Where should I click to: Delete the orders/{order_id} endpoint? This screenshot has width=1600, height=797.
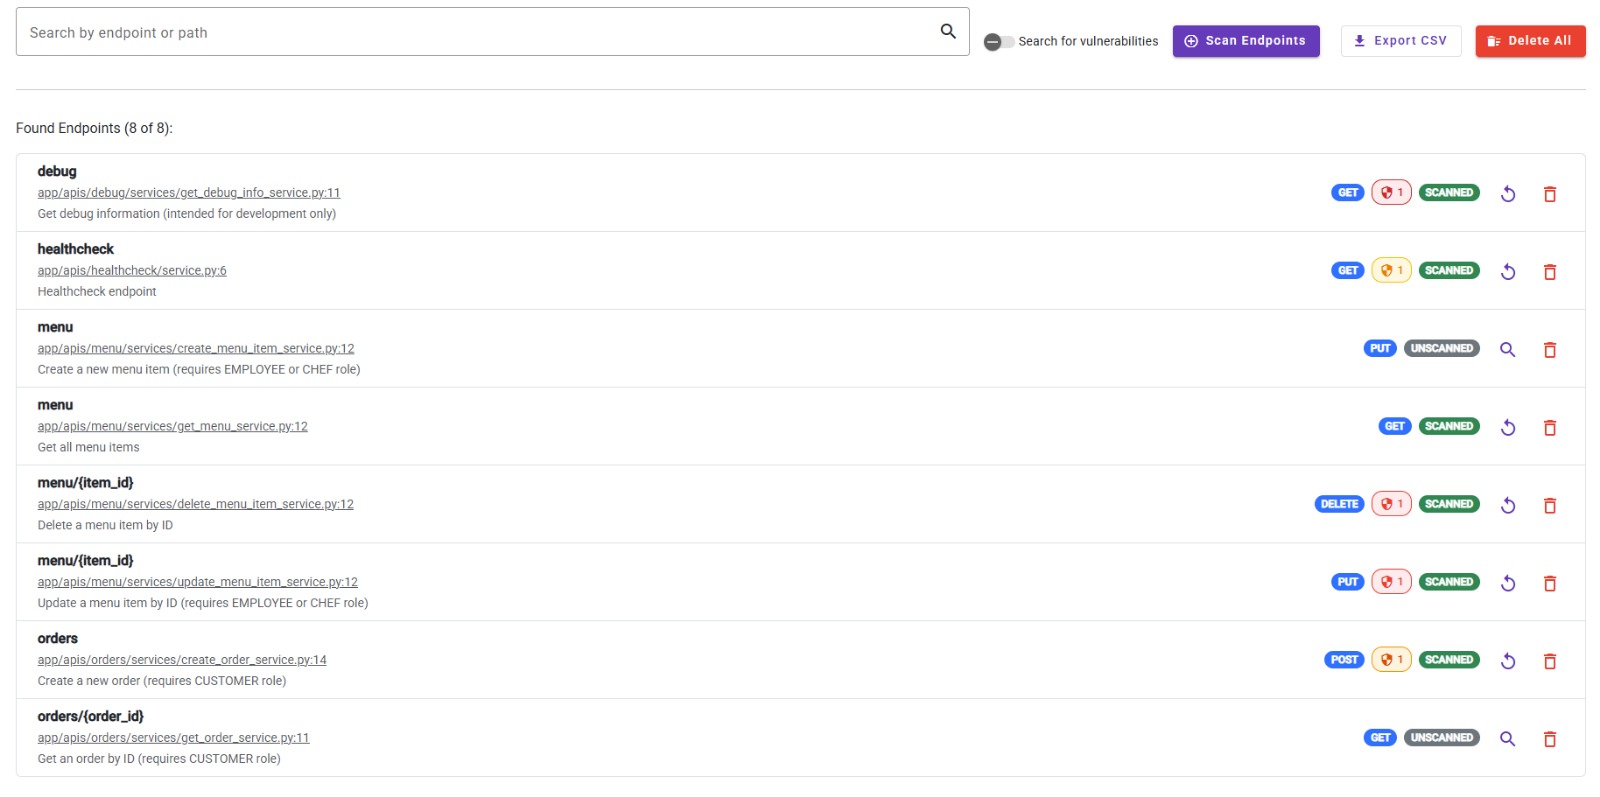coord(1550,740)
